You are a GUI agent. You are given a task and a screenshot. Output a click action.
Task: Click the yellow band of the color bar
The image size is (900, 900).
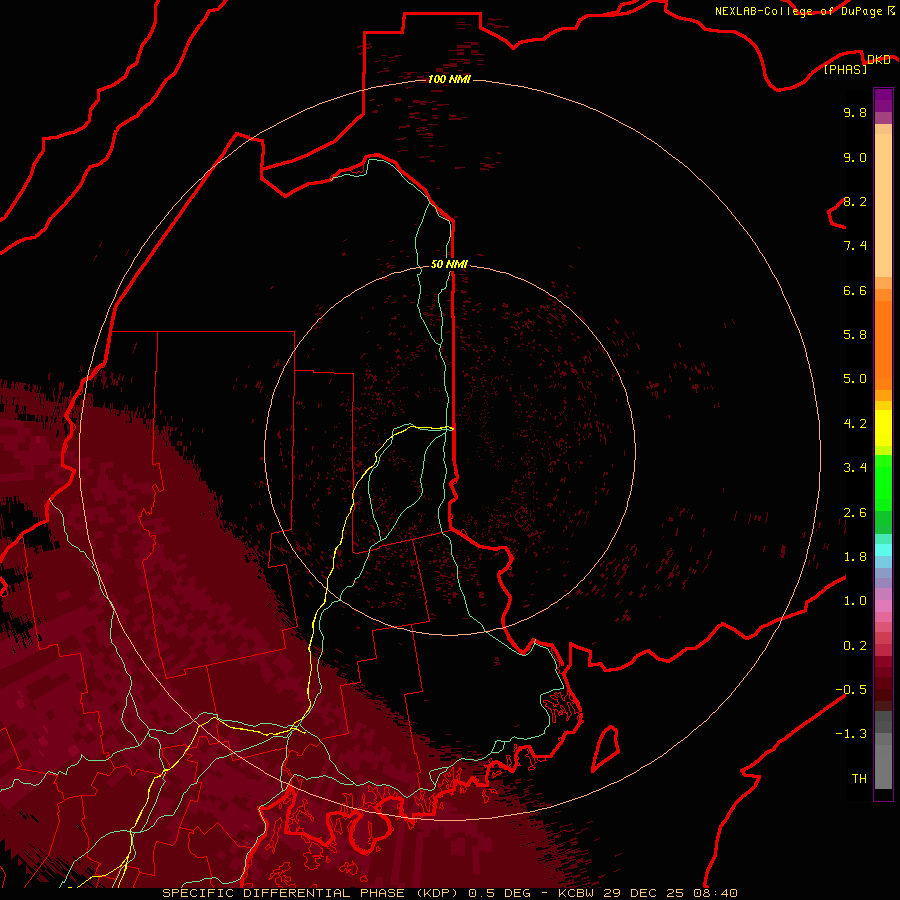pyautogui.click(x=883, y=428)
